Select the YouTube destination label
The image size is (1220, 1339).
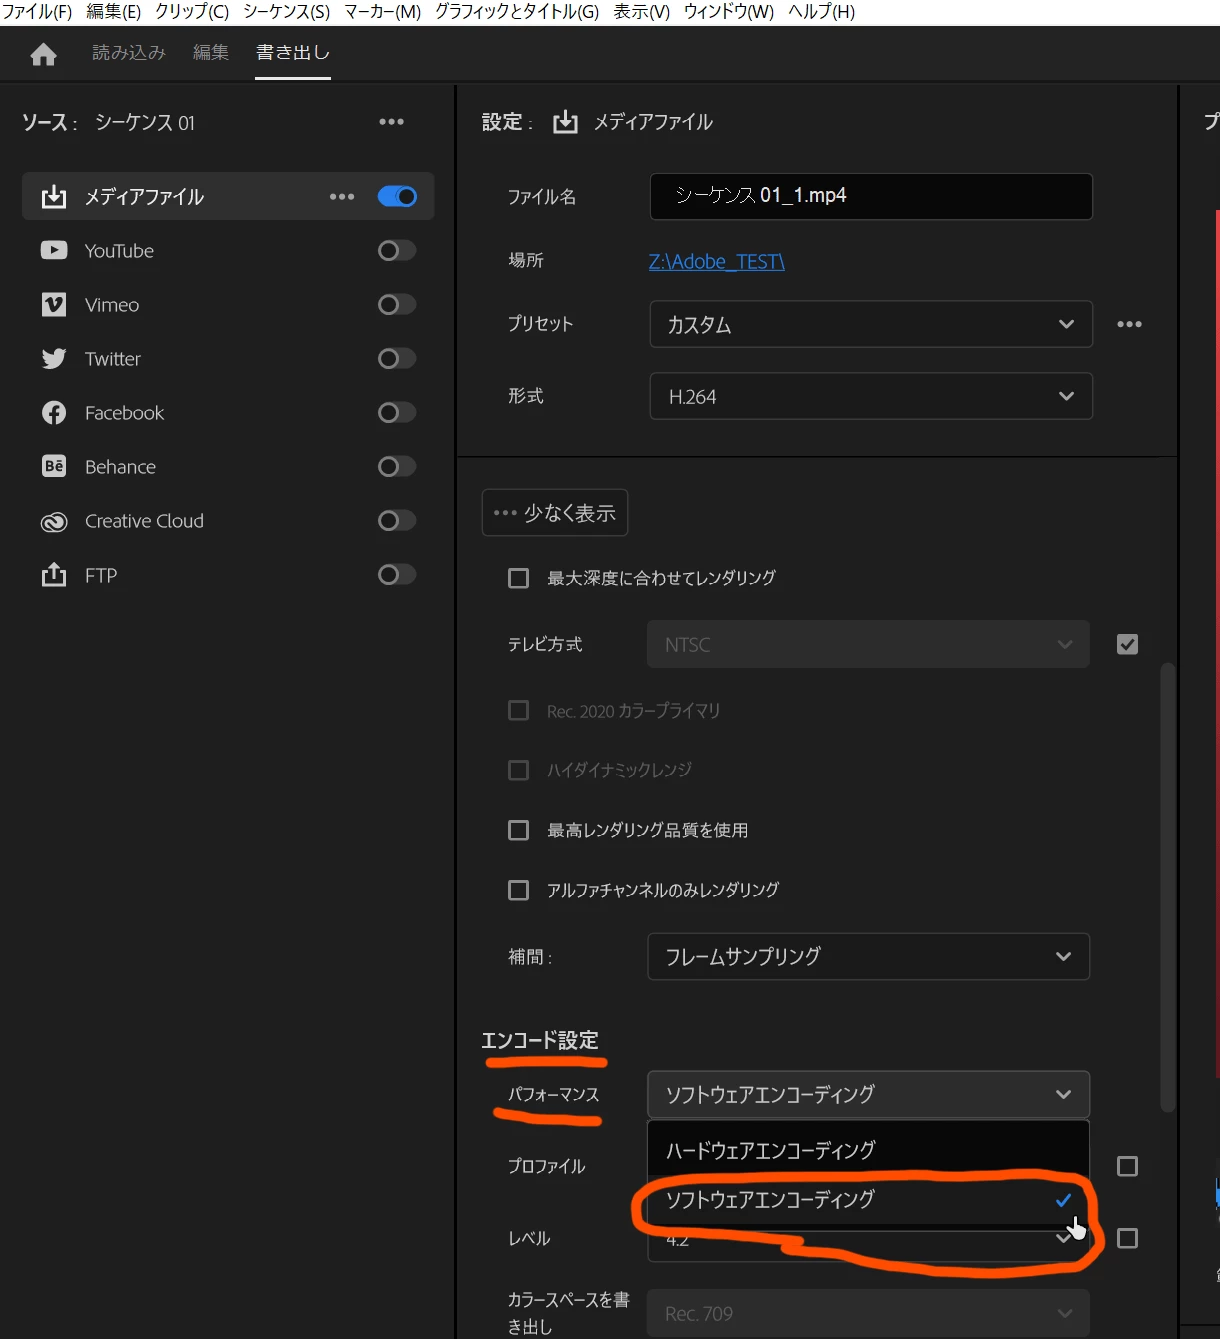pos(119,251)
